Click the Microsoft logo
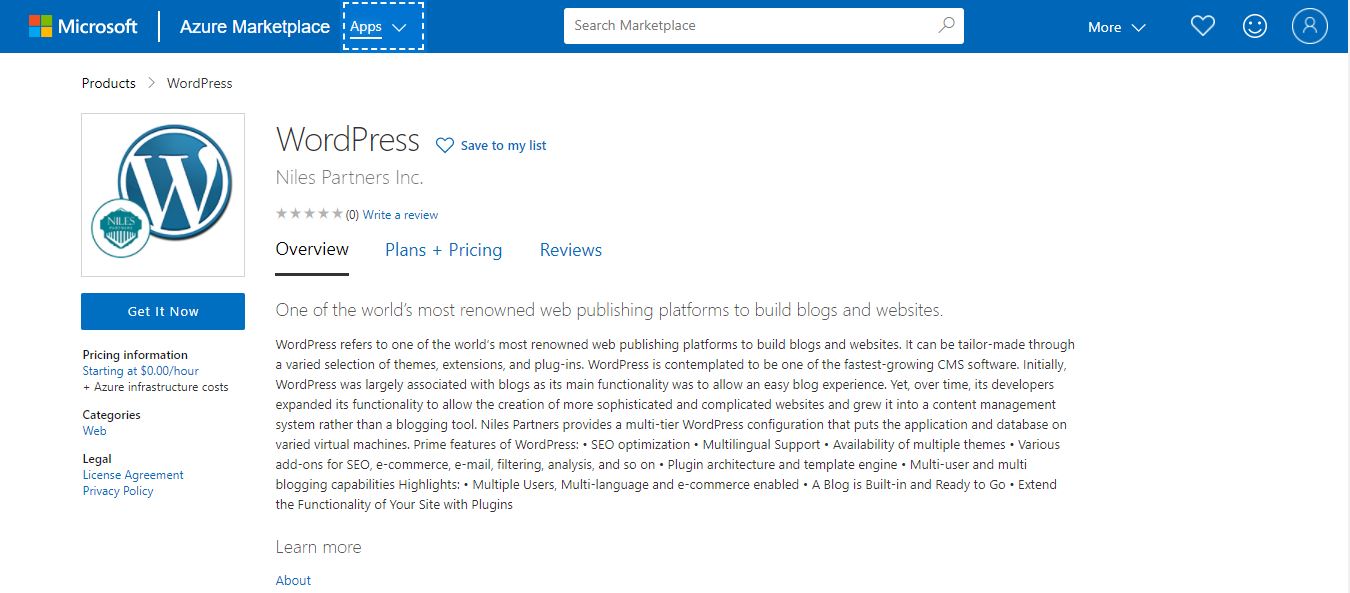Screen dimensions: 1350x593 [x=83, y=27]
